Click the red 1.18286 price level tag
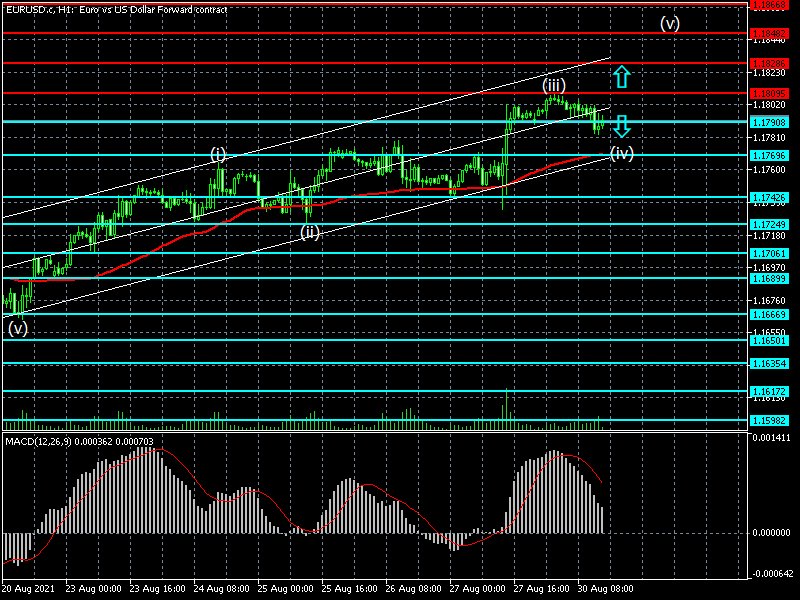The height and width of the screenshot is (600, 800). (769, 64)
